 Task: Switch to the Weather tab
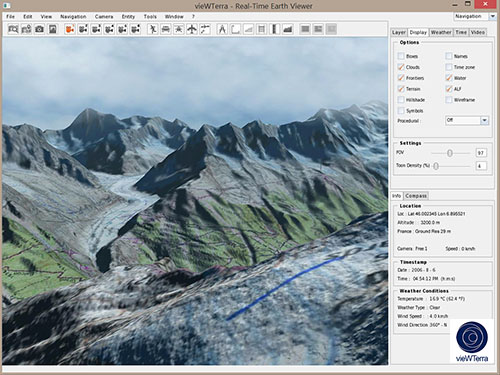441,32
